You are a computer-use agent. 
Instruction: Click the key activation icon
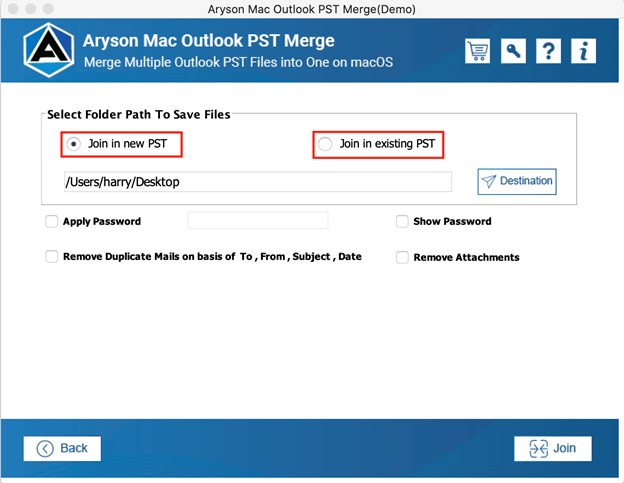tap(513, 51)
